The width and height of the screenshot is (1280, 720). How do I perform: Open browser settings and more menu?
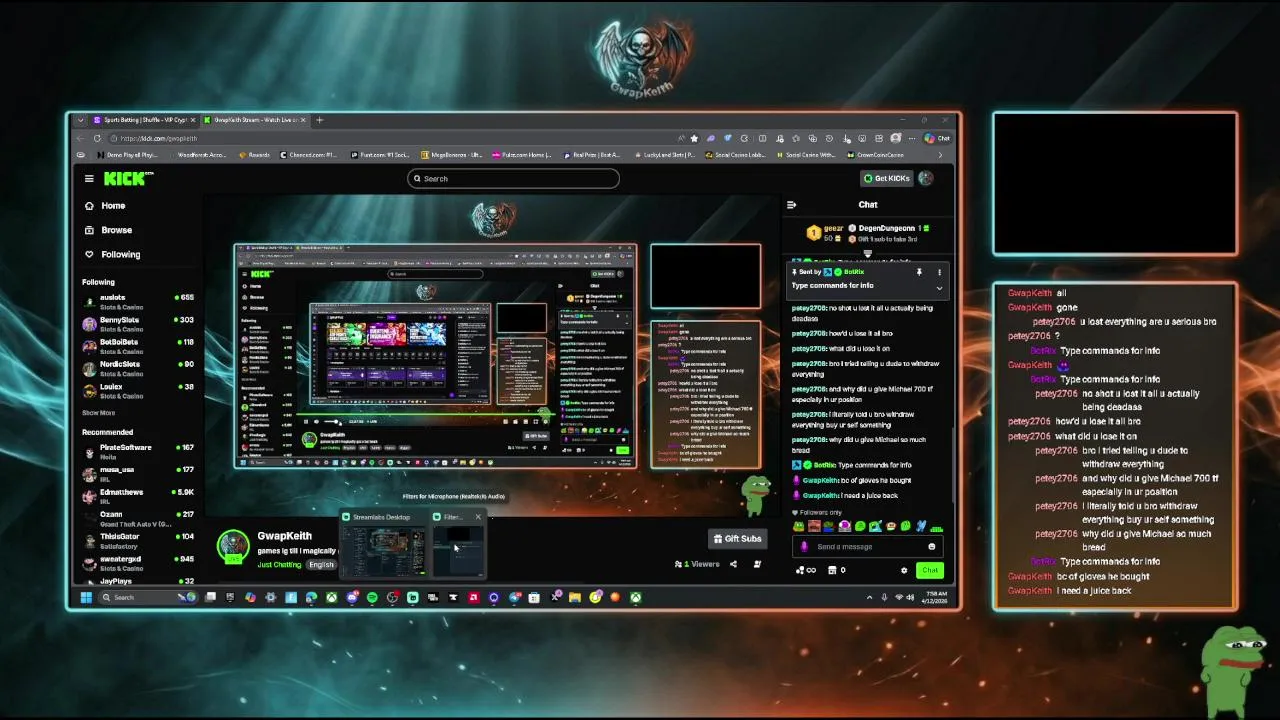913,138
